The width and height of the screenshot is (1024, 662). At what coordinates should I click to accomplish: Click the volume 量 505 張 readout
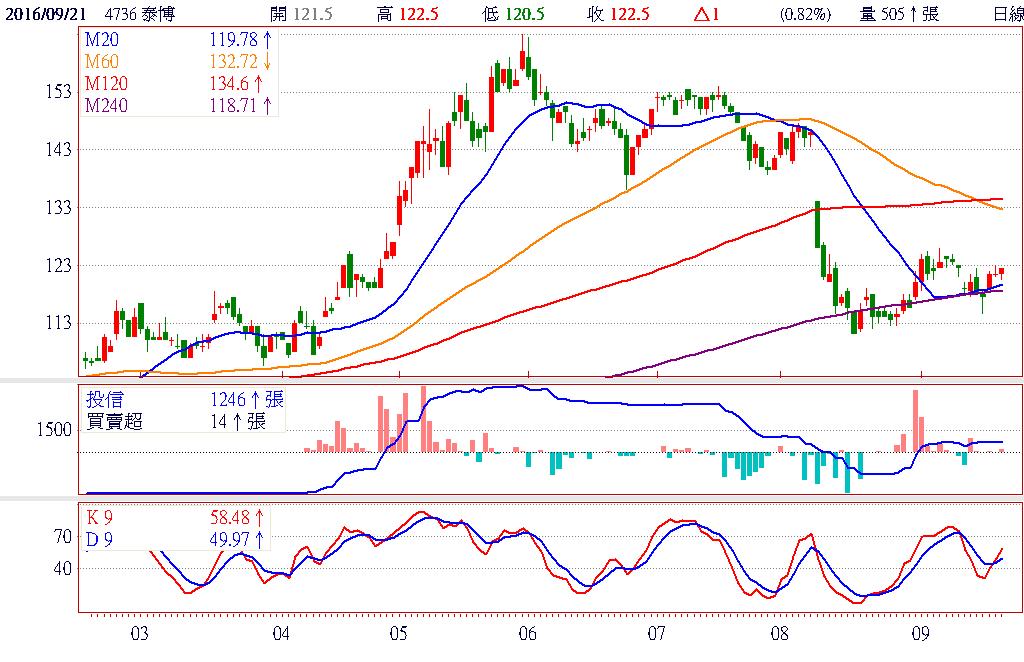(x=899, y=14)
